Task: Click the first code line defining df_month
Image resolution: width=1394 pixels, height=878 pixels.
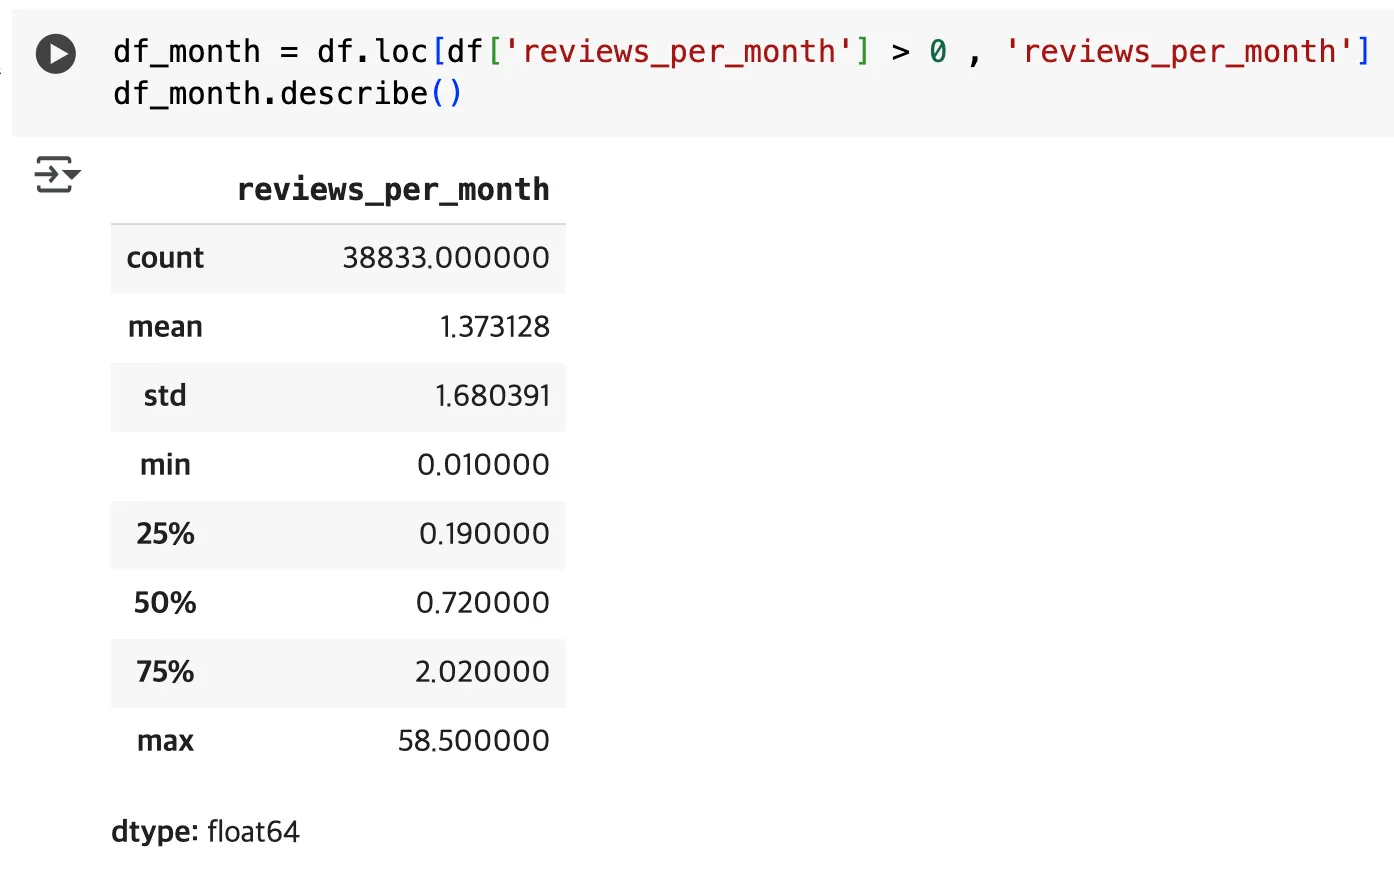Action: (741, 51)
